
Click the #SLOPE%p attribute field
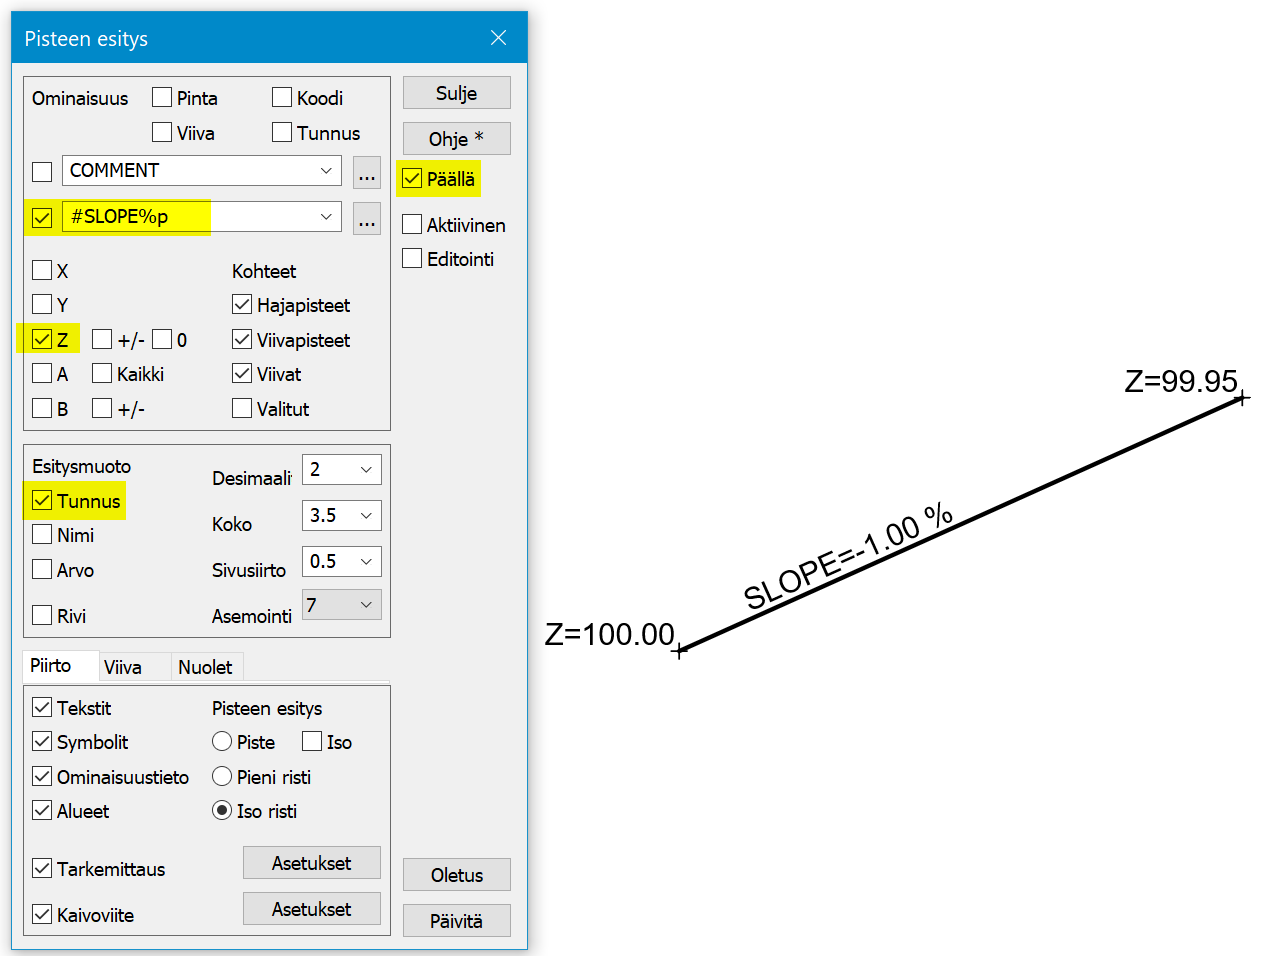coord(190,217)
